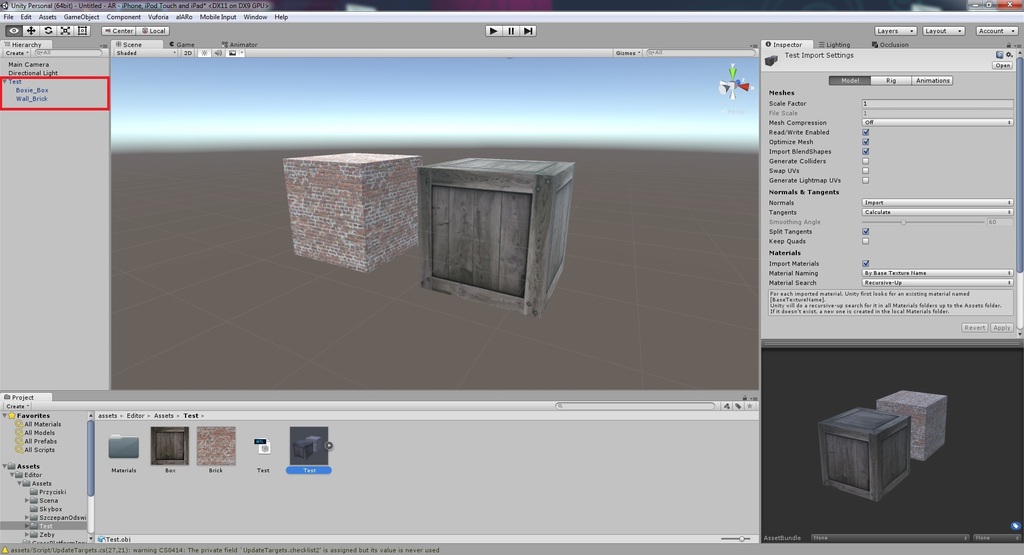Select the Rotate transform tool
Image resolution: width=1024 pixels, height=555 pixels.
[x=48, y=31]
